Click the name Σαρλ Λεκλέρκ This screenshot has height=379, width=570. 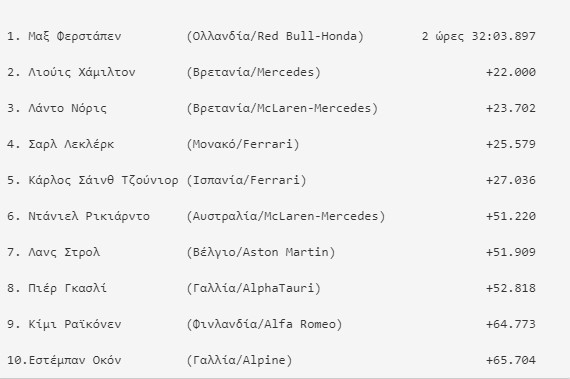pyautogui.click(x=71, y=144)
